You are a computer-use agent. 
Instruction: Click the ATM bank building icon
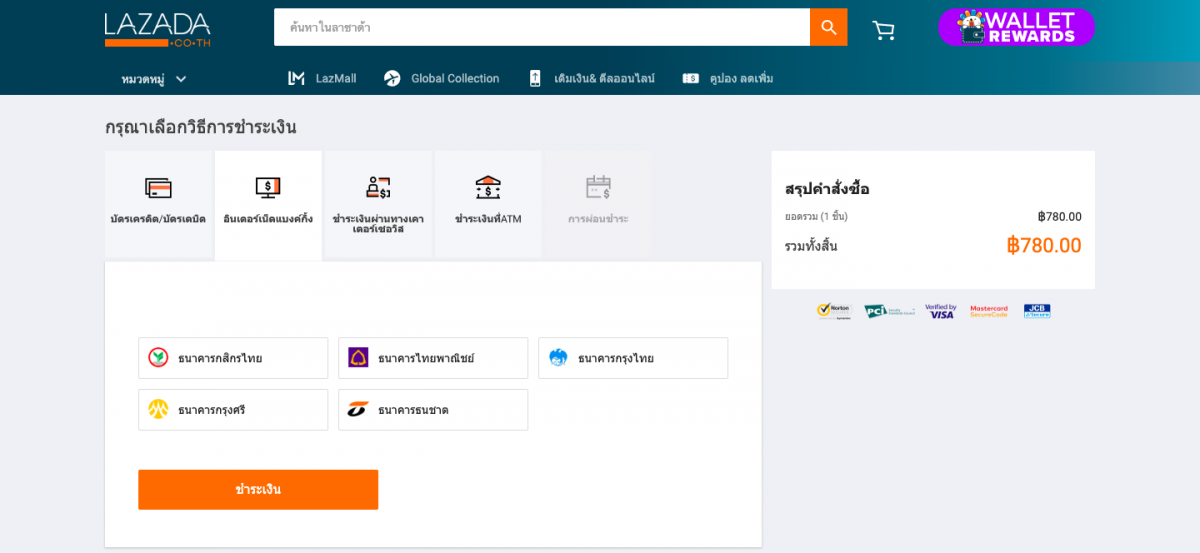pos(488,187)
